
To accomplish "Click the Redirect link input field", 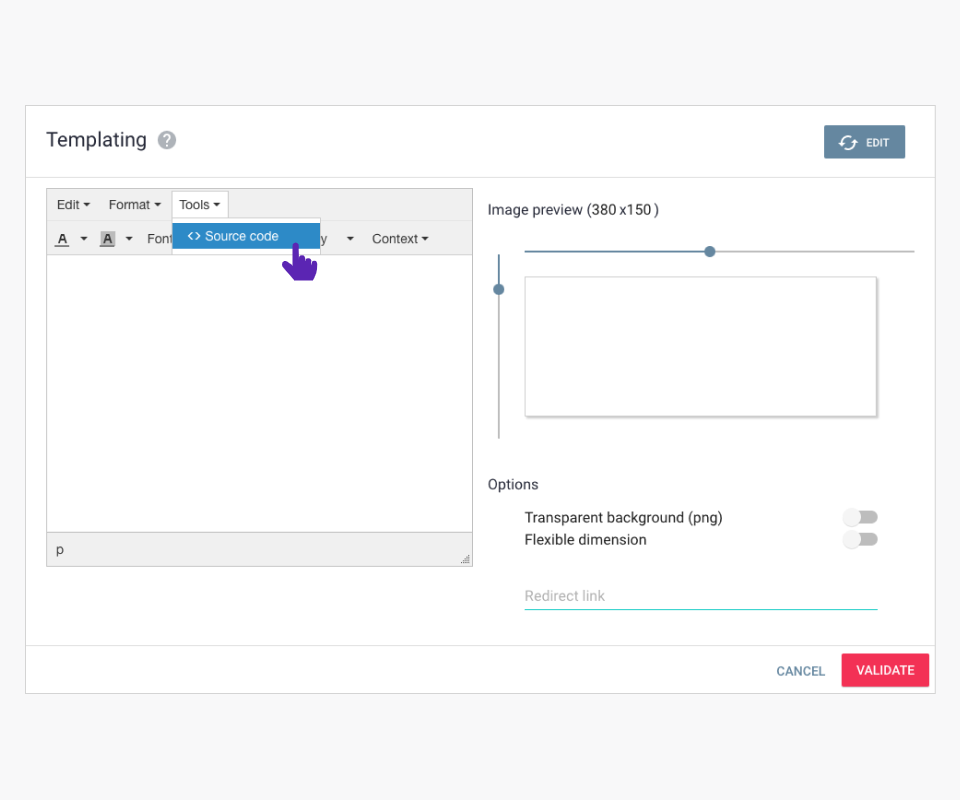I will [x=700, y=596].
